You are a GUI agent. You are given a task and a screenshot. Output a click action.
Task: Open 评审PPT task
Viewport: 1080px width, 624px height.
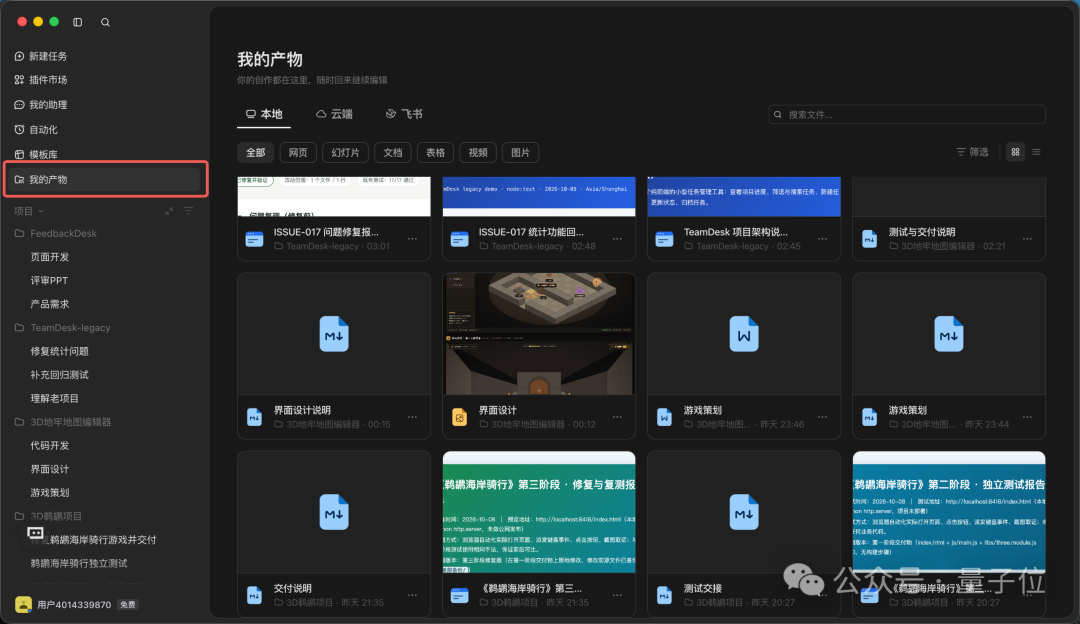(x=49, y=280)
